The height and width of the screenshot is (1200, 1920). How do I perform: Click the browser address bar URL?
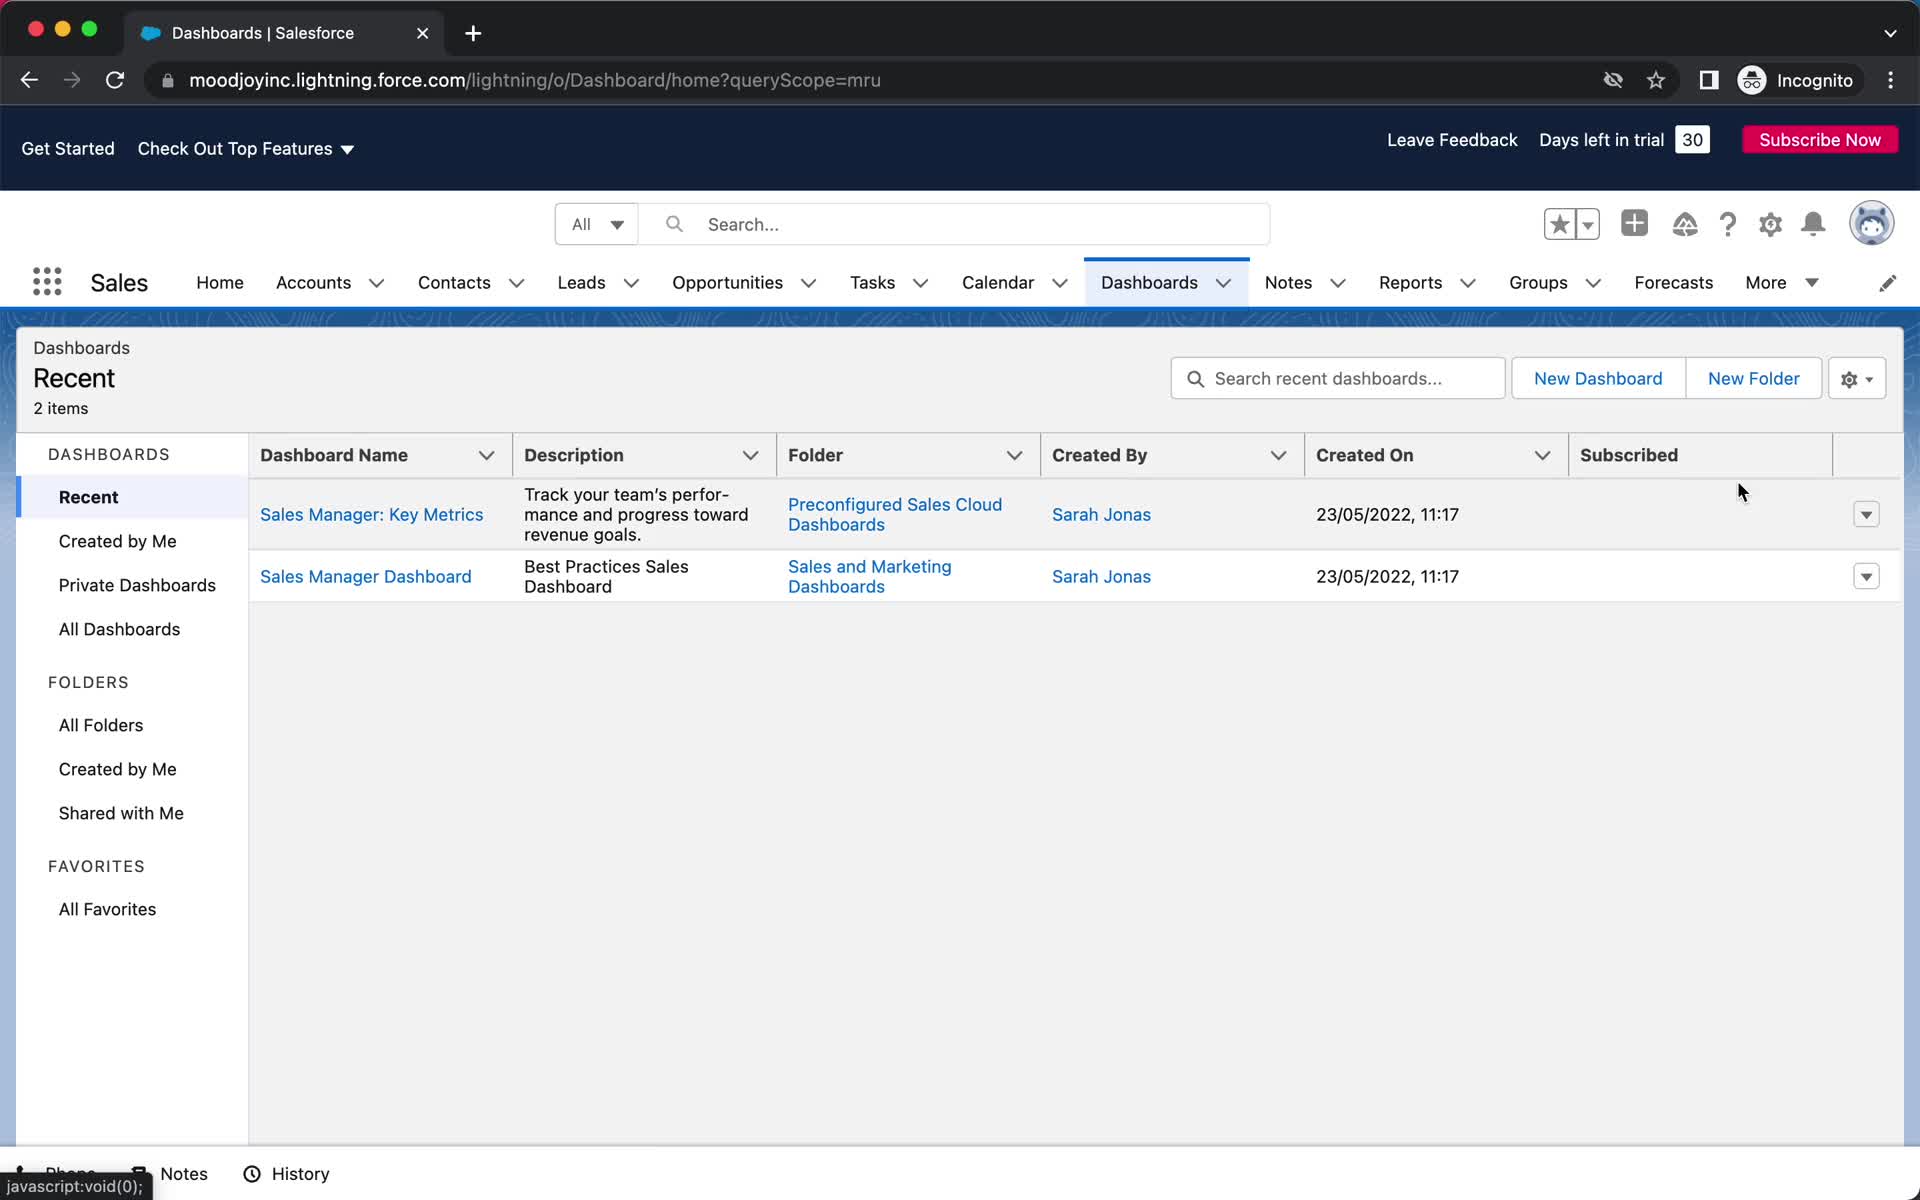(x=535, y=80)
